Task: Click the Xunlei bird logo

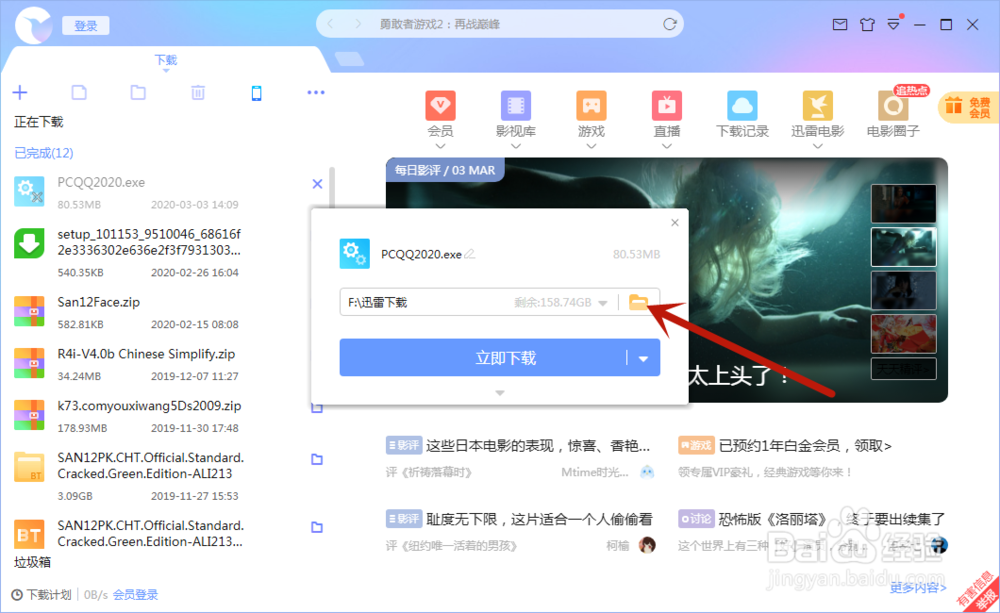Action: point(33,26)
